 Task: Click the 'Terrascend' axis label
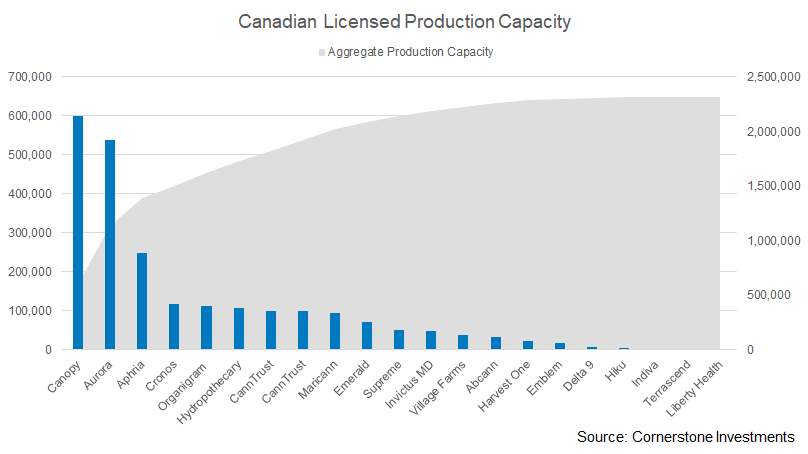click(x=667, y=383)
